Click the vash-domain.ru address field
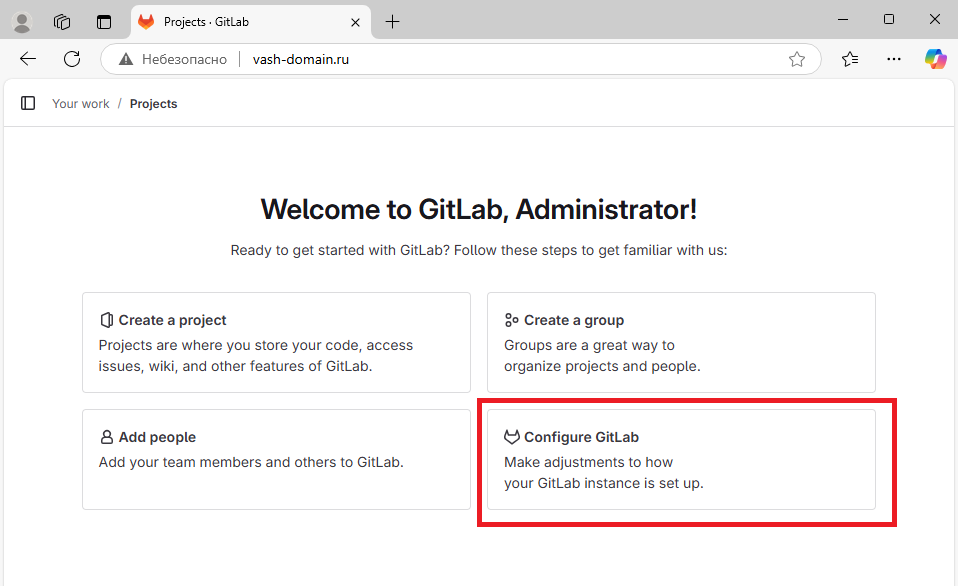Viewport: 958px width, 586px height. (461, 59)
